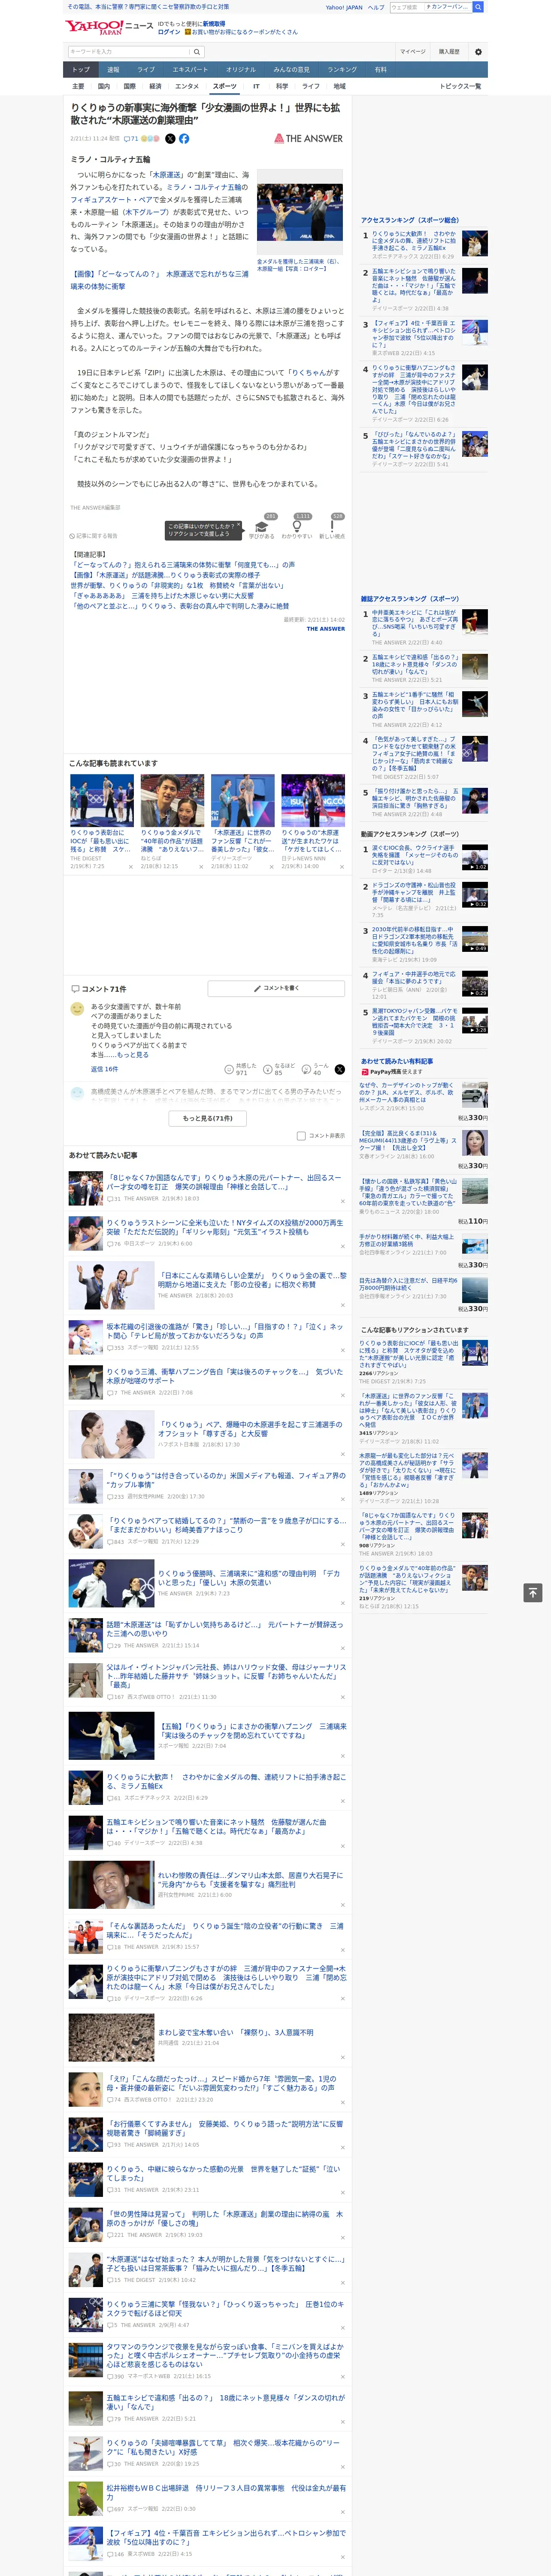
Task: React with 学びがある graduation cap icon
Action: coord(261,527)
